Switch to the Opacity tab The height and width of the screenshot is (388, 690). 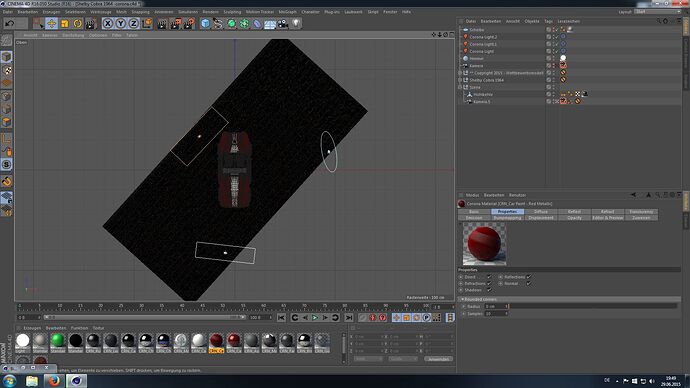(x=574, y=218)
